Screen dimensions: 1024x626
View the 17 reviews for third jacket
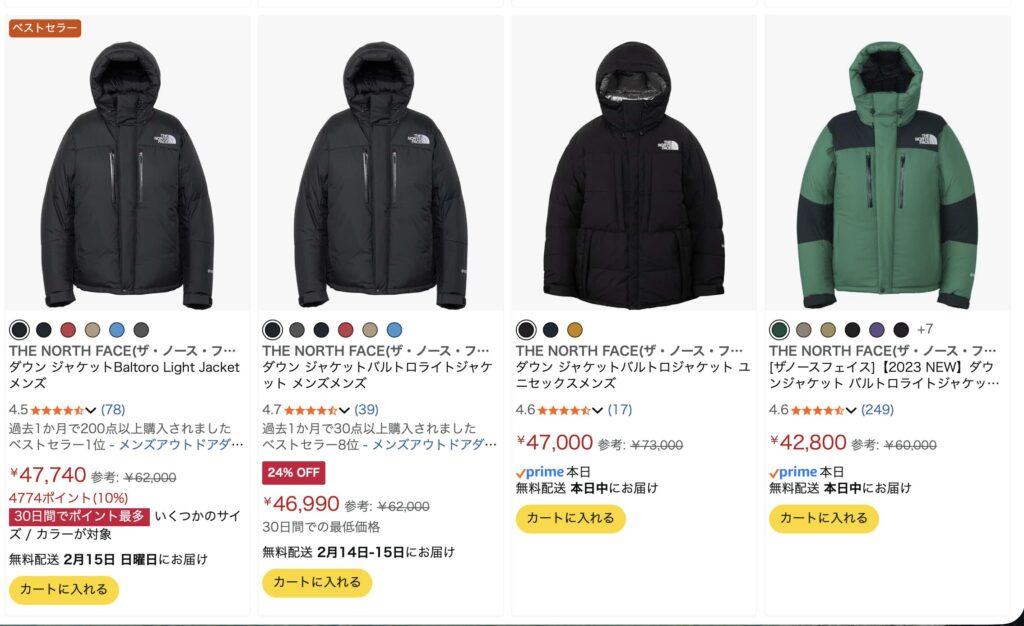(x=620, y=409)
